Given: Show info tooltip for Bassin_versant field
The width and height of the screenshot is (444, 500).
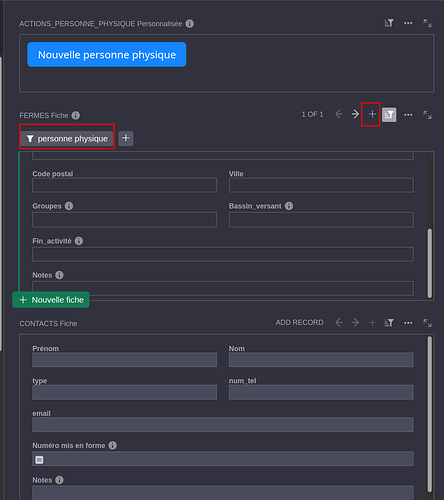Looking at the screenshot, I should [289, 206].
